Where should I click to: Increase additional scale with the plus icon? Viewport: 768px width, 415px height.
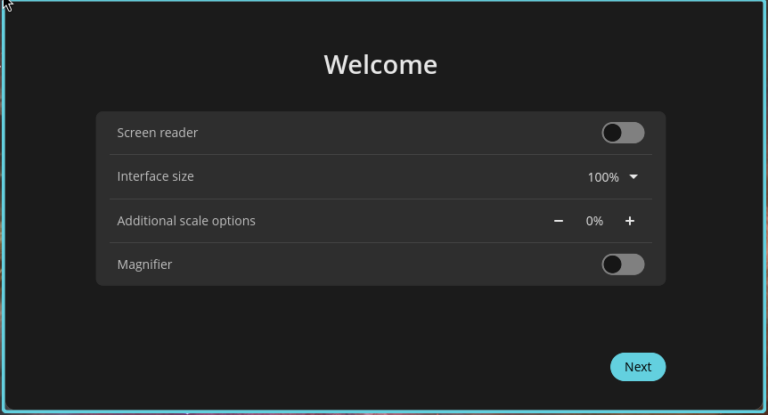630,221
